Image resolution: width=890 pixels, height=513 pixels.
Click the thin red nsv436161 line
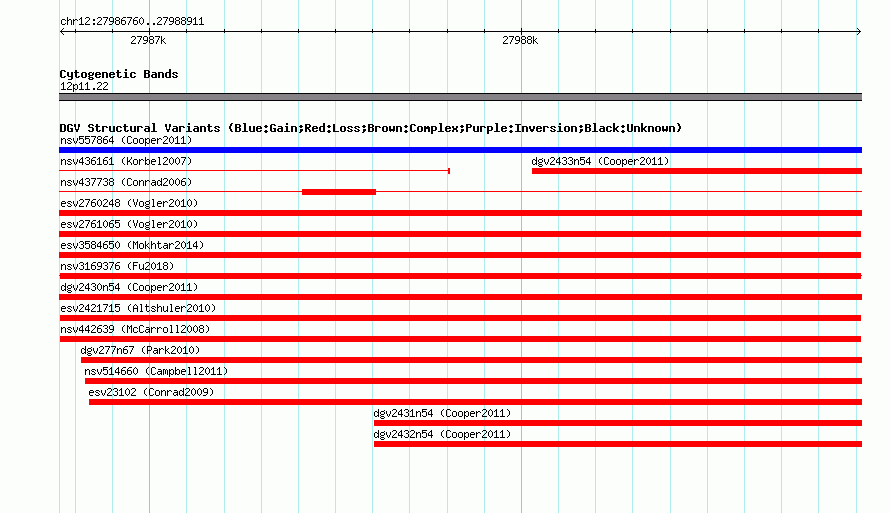[254, 171]
